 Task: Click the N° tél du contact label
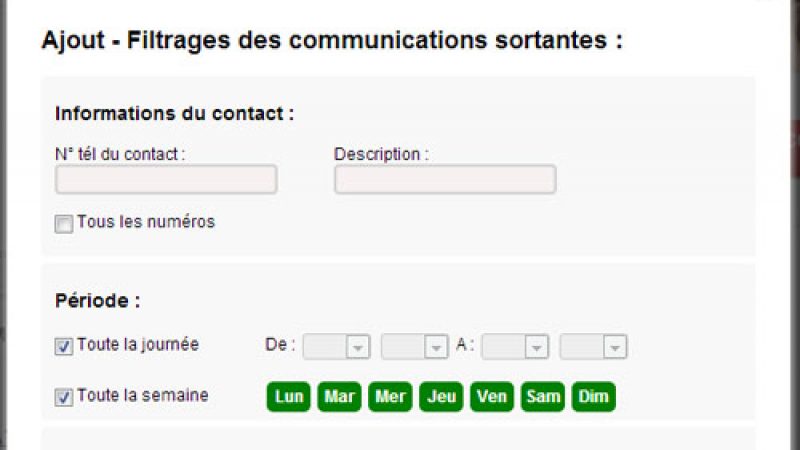tap(120, 154)
